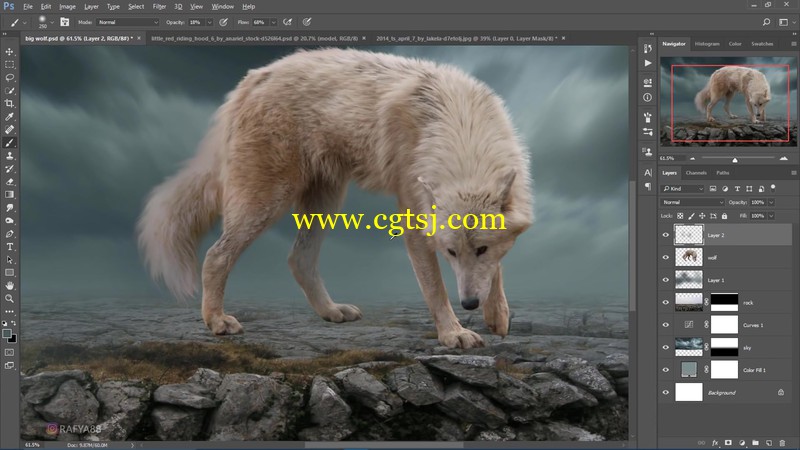Viewport: 800px width, 450px height.
Task: Hide the Layer 2 layer
Action: point(665,235)
